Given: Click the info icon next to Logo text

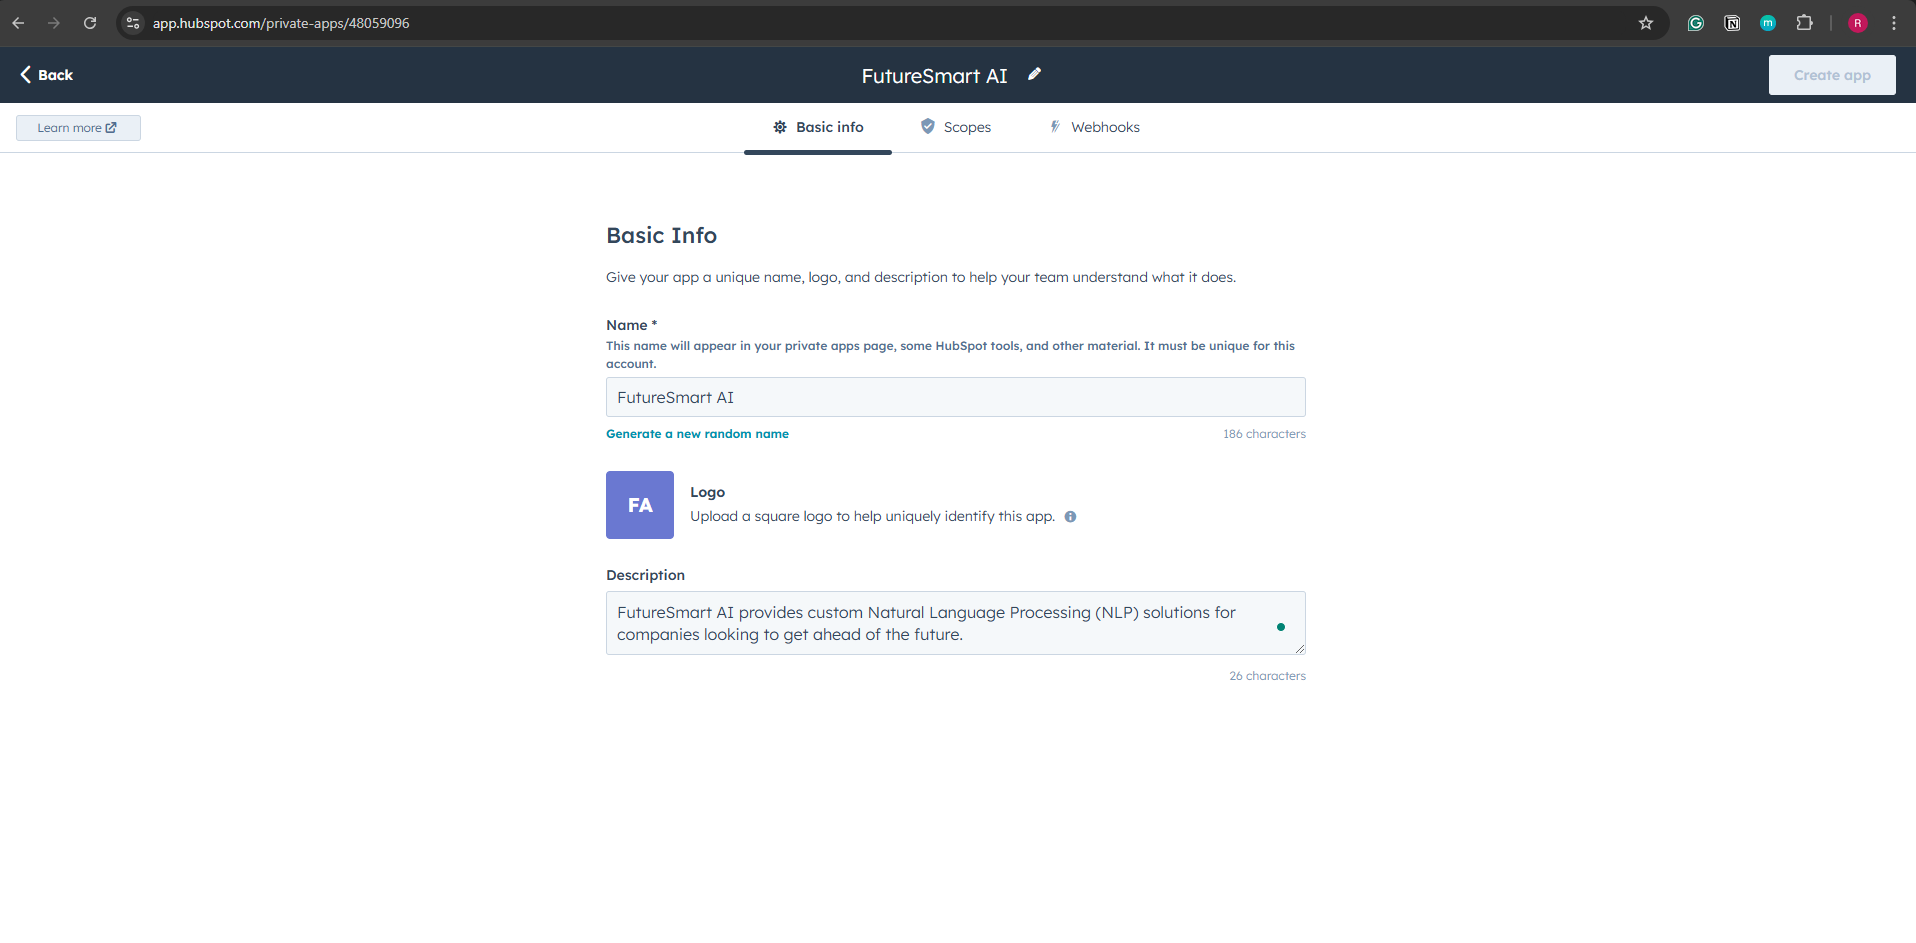Looking at the screenshot, I should 1070,517.
